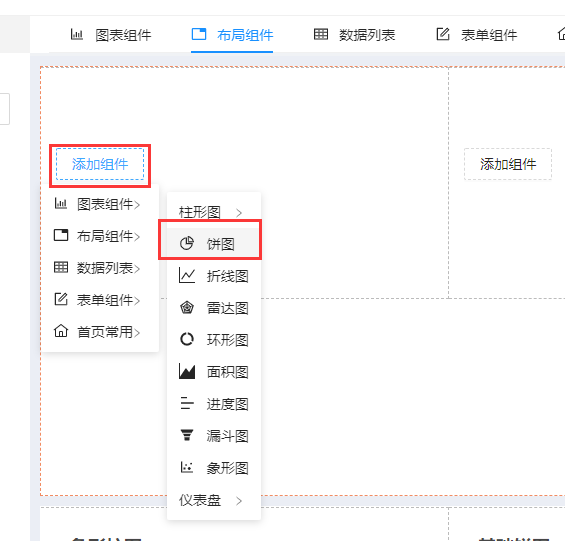Click the blue 添加组件 button
Screen dimensions: 565x541
(100, 164)
